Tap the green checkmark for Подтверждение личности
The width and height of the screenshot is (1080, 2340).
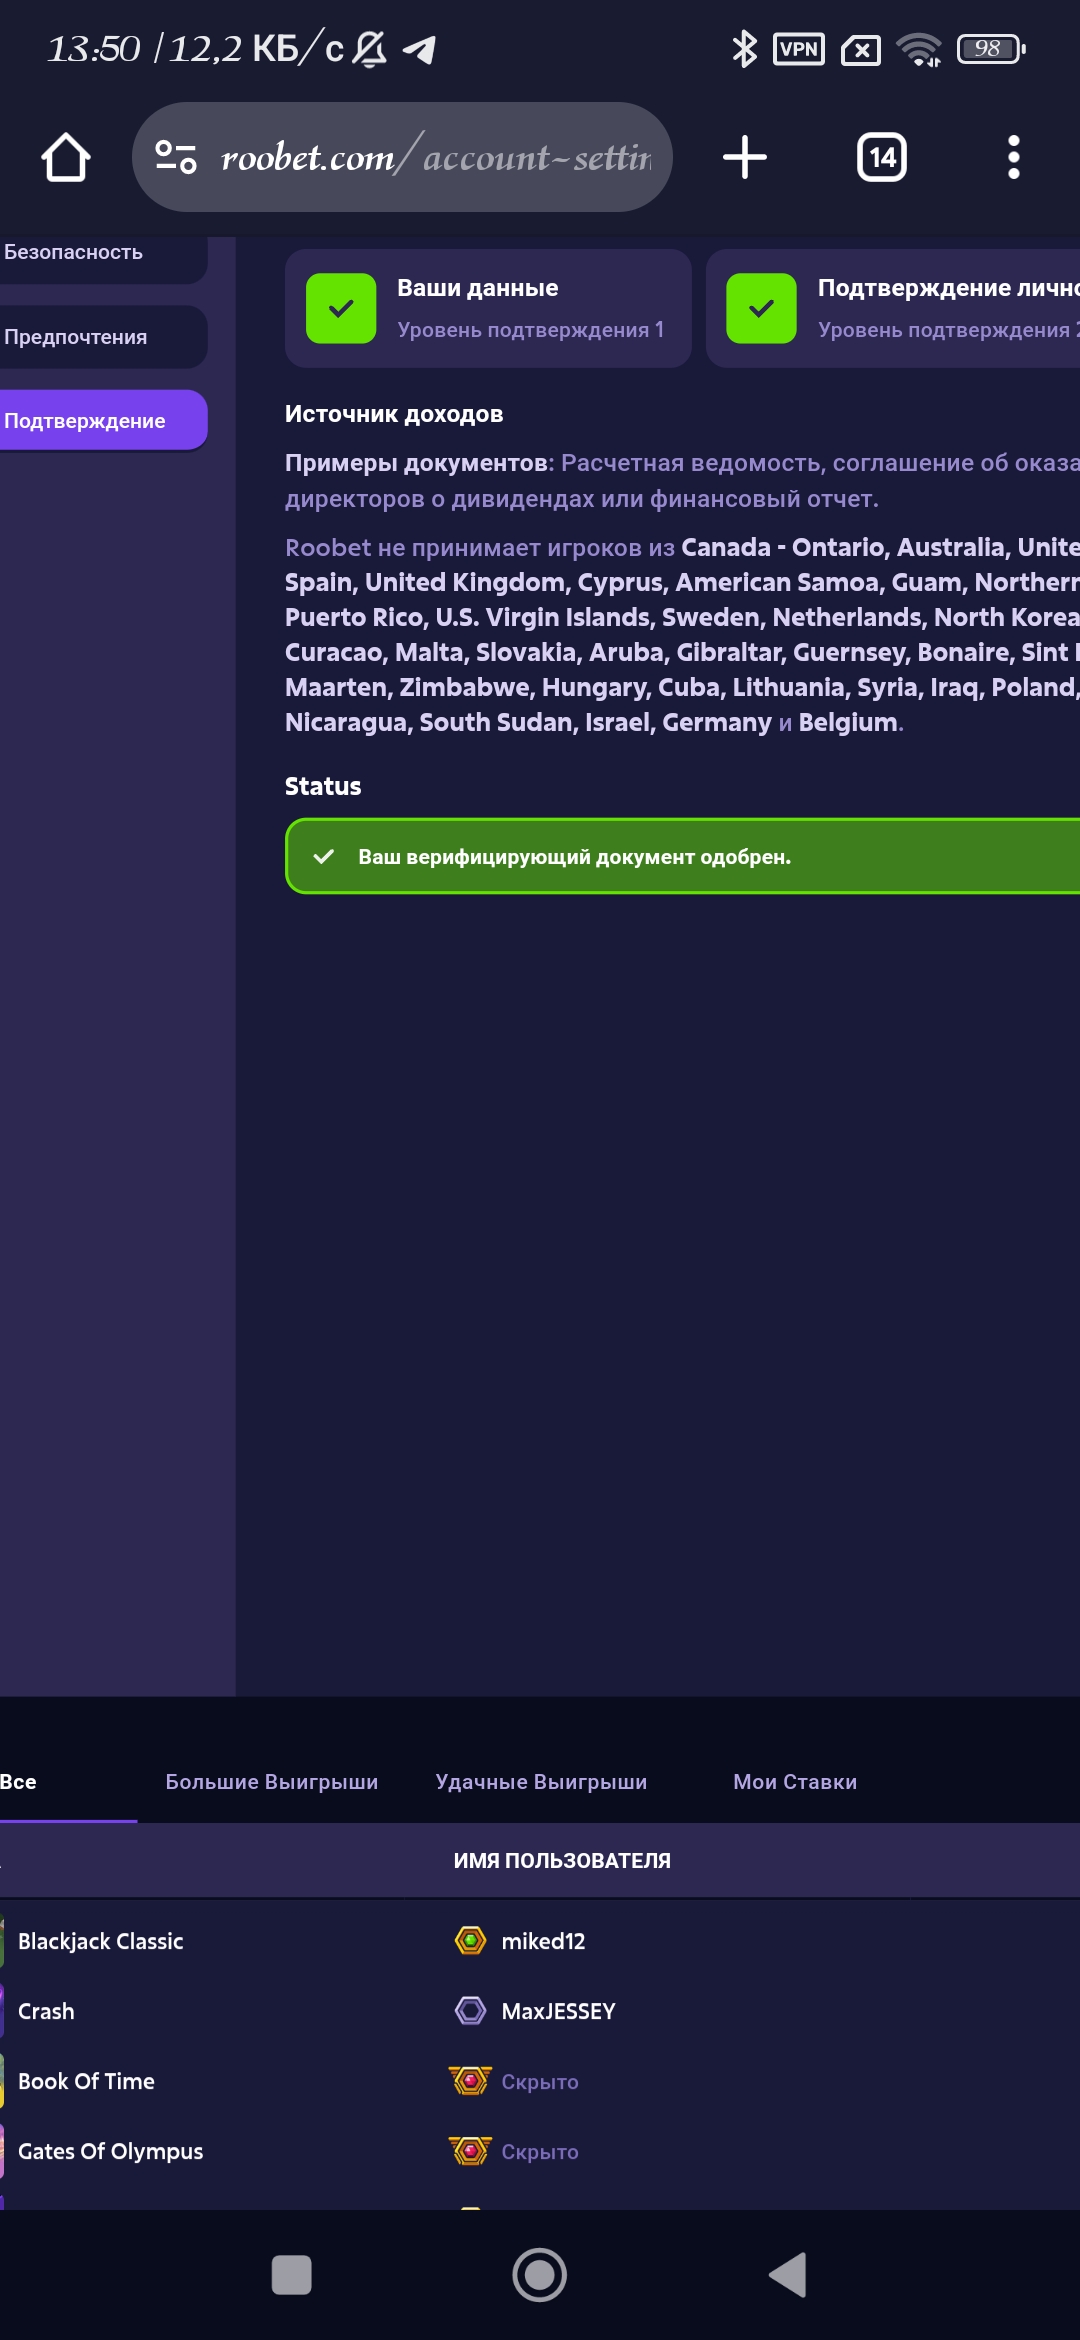pyautogui.click(x=761, y=309)
